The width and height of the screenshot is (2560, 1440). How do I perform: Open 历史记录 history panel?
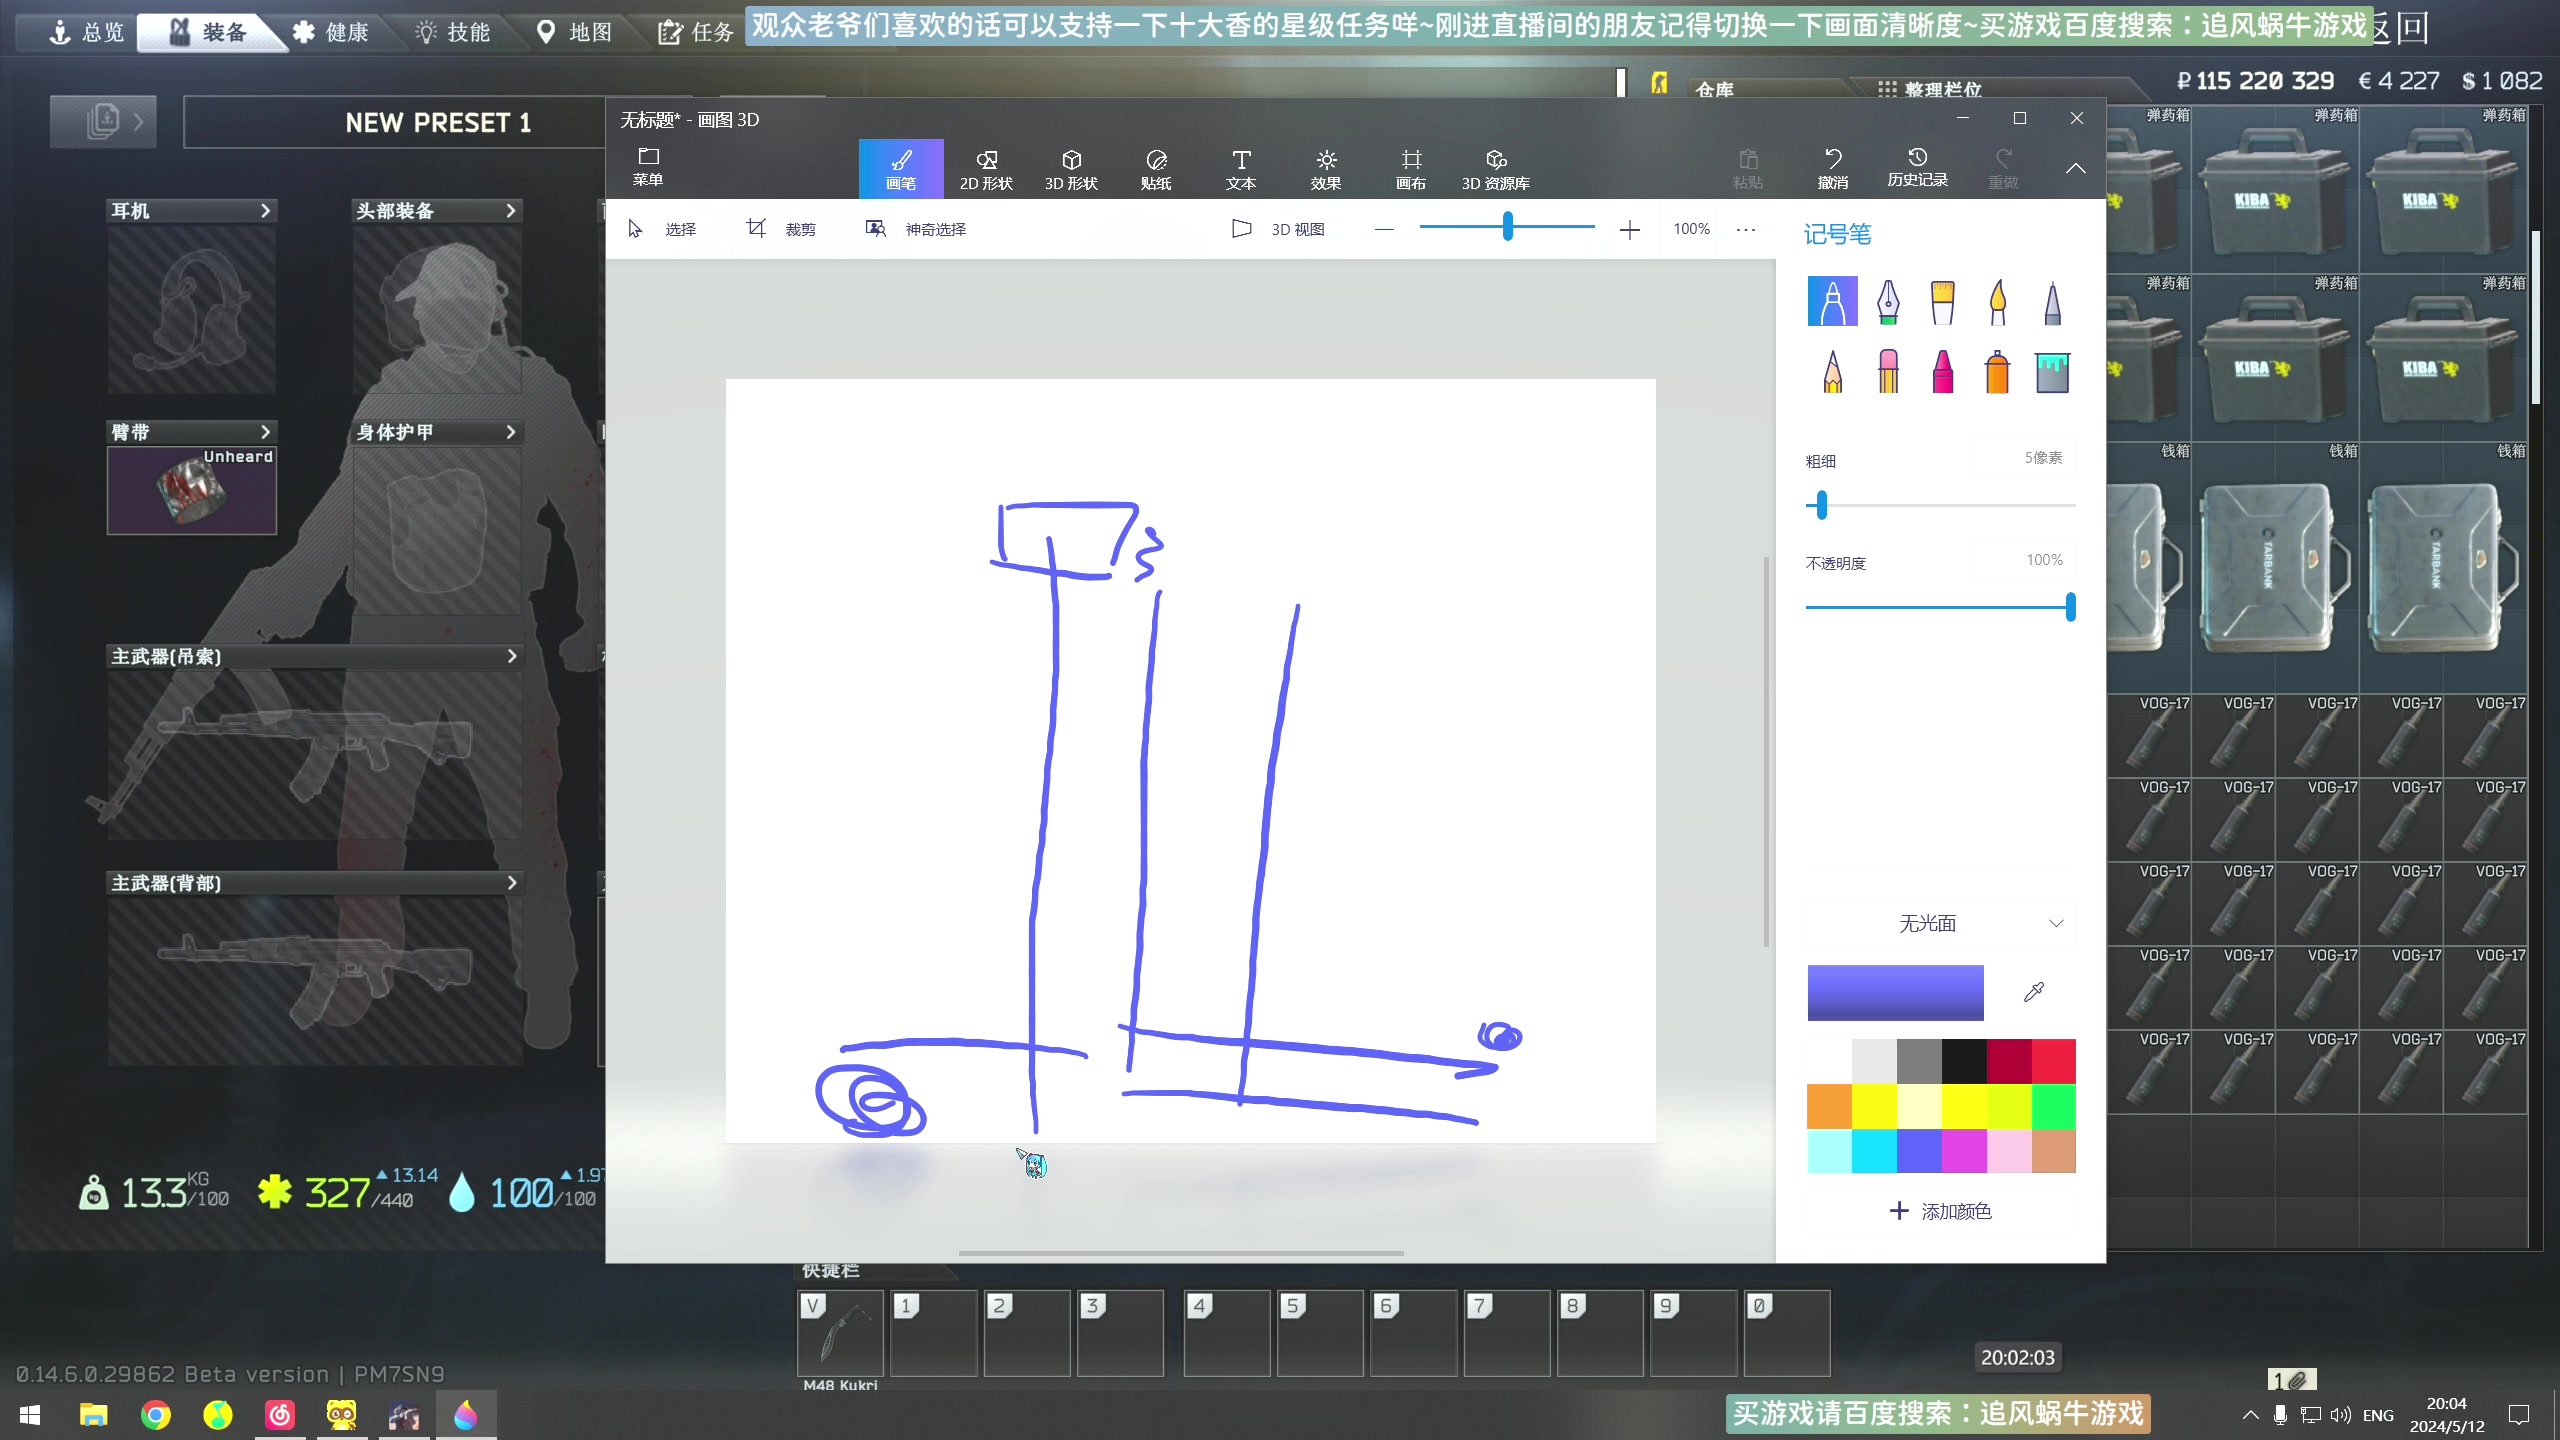tap(1917, 168)
